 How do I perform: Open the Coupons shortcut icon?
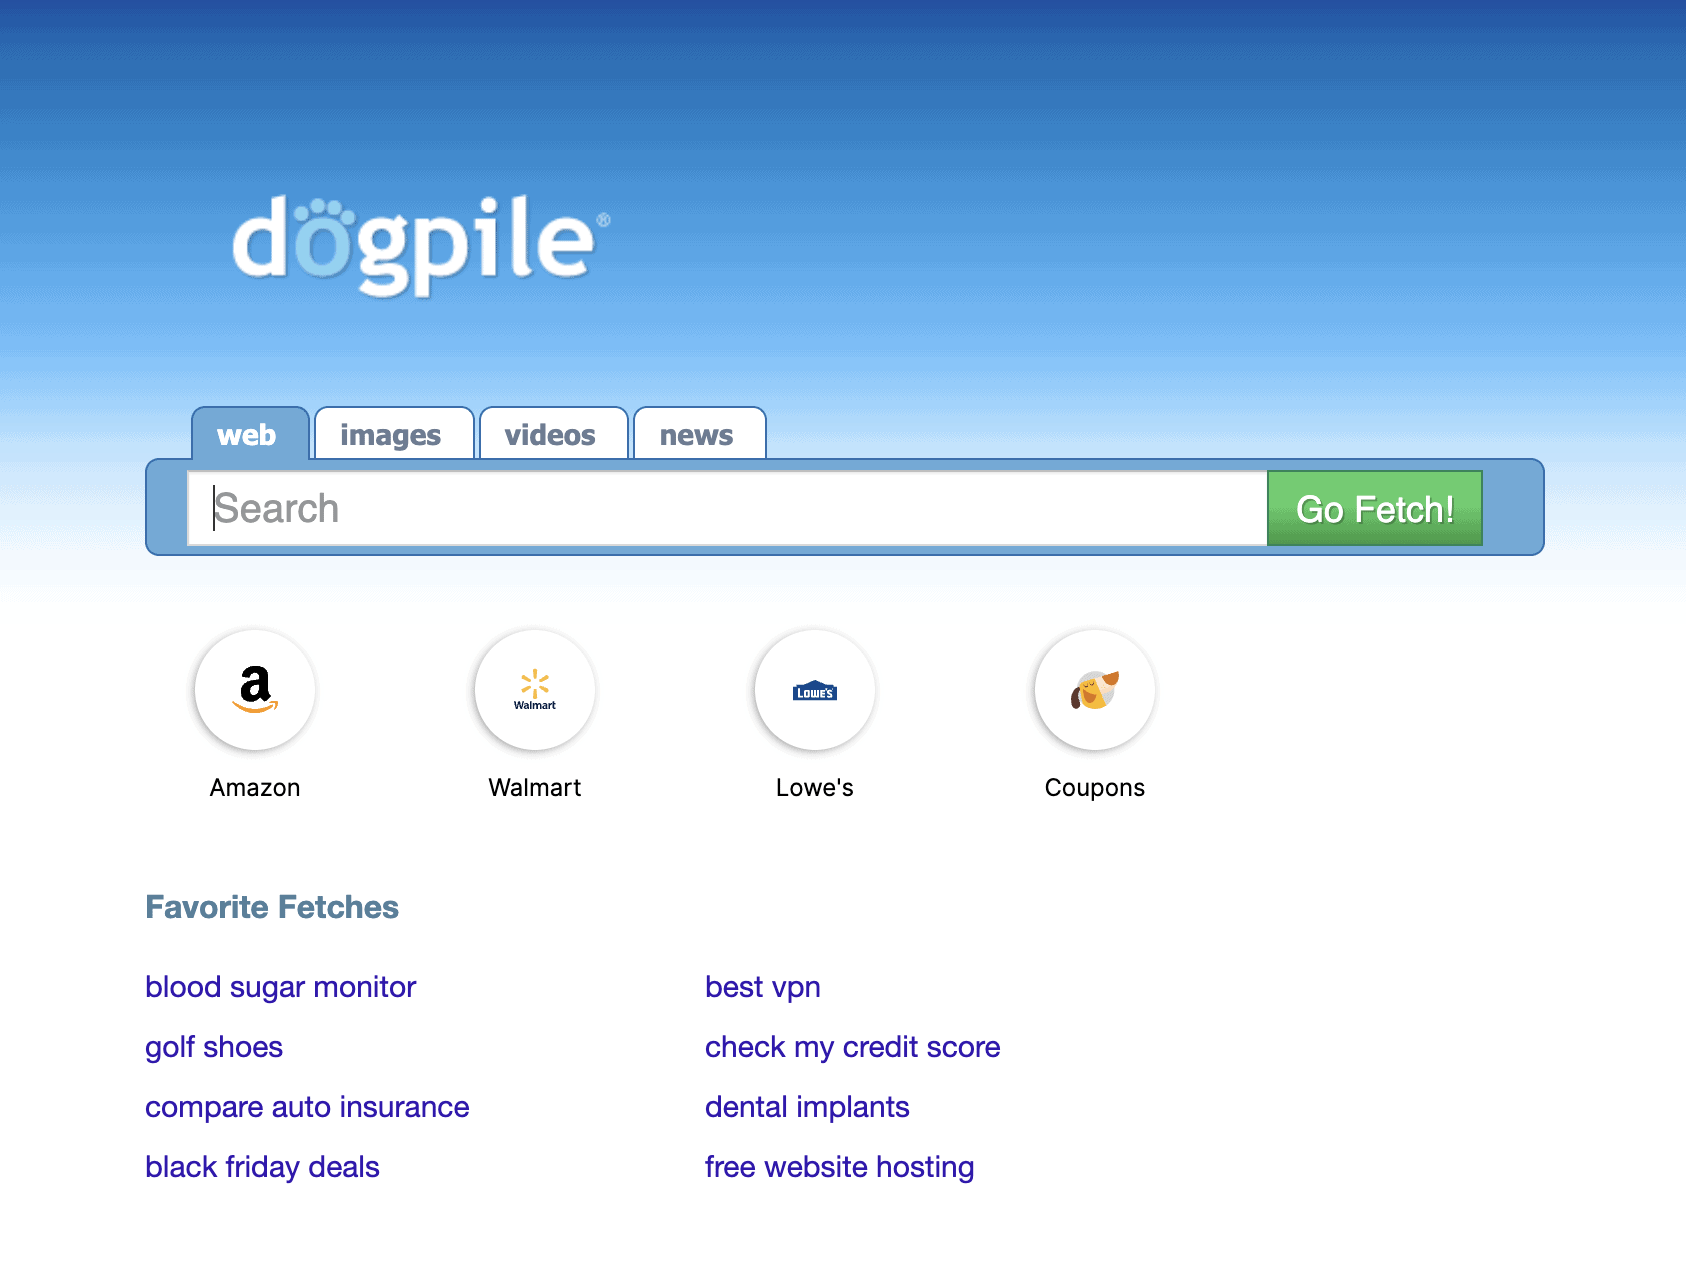click(1095, 690)
